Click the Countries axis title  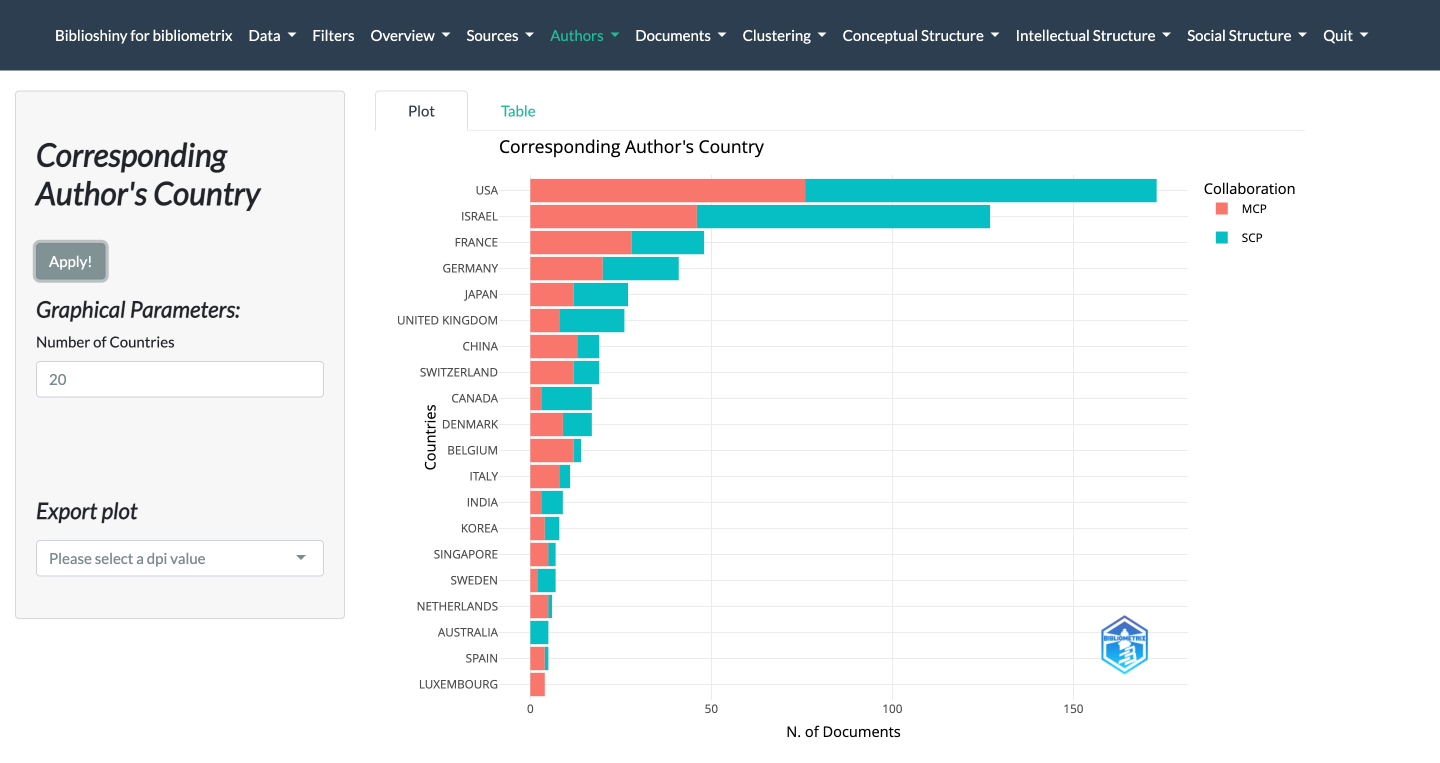[431, 437]
